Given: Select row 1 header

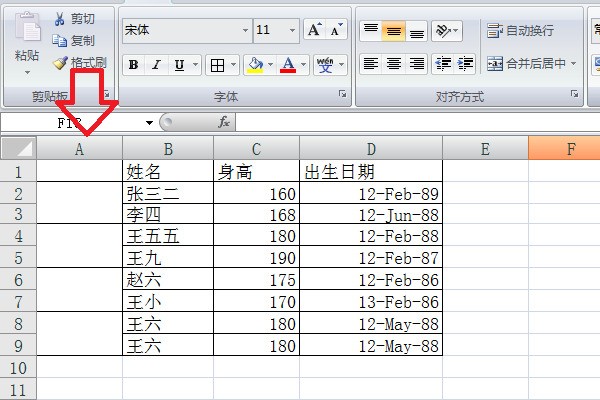Looking at the screenshot, I should point(18,171).
